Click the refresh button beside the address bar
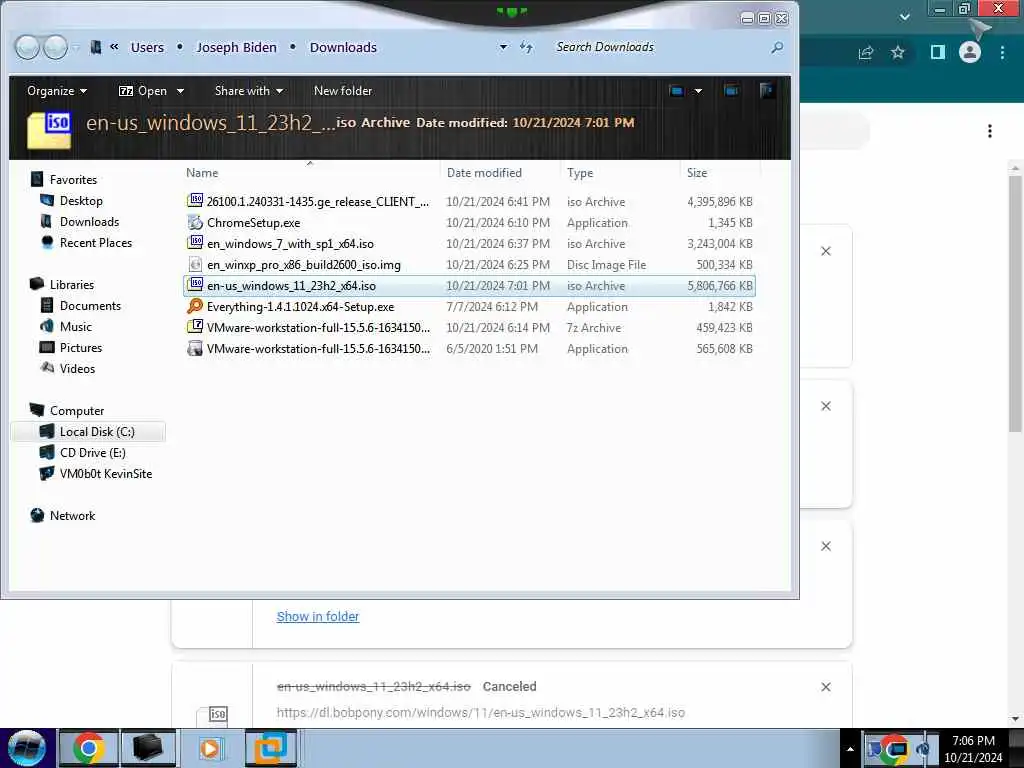This screenshot has height=768, width=1024. [x=526, y=47]
